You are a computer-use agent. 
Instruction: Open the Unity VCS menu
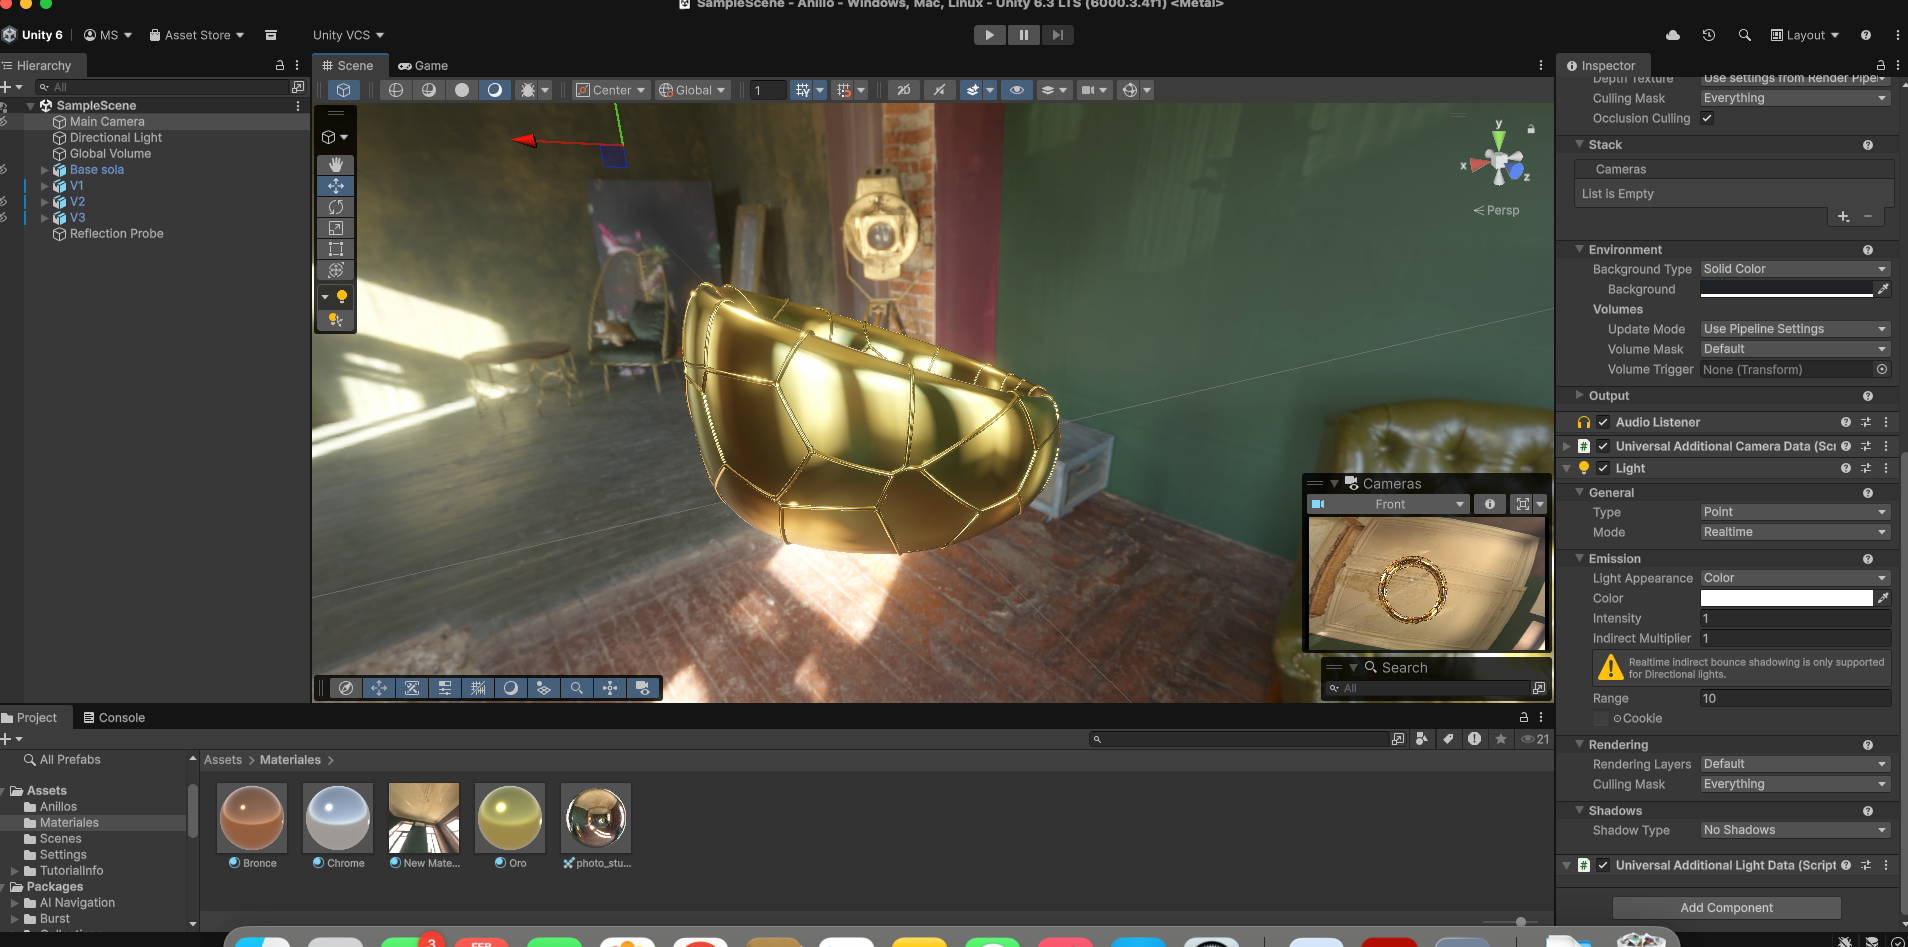tap(348, 35)
